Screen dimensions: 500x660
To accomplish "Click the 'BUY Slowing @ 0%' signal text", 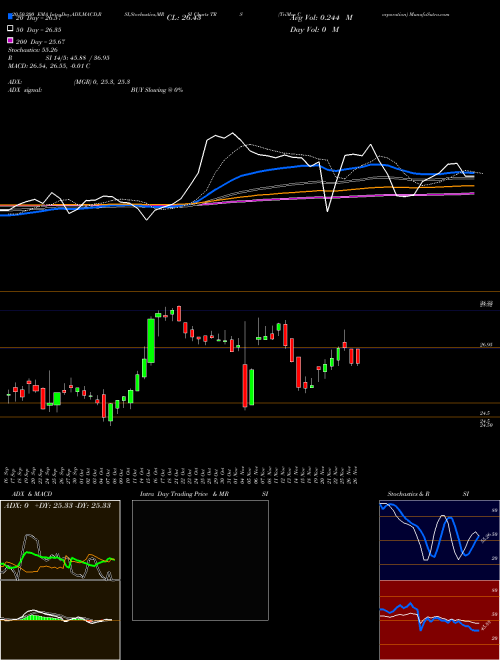I will pyautogui.click(x=157, y=90).
